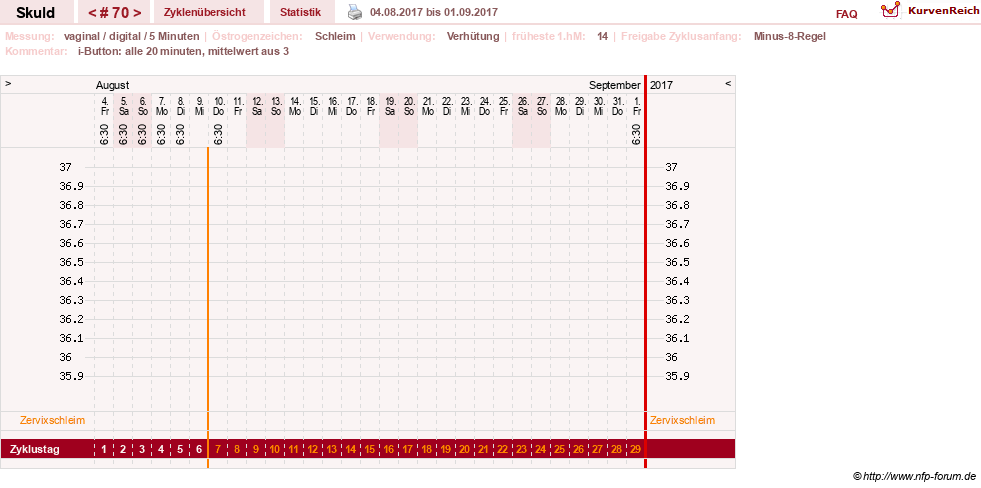Viewport: 981px width, 488px height.
Task: Open the KurvenReich logo link
Action: [x=929, y=11]
